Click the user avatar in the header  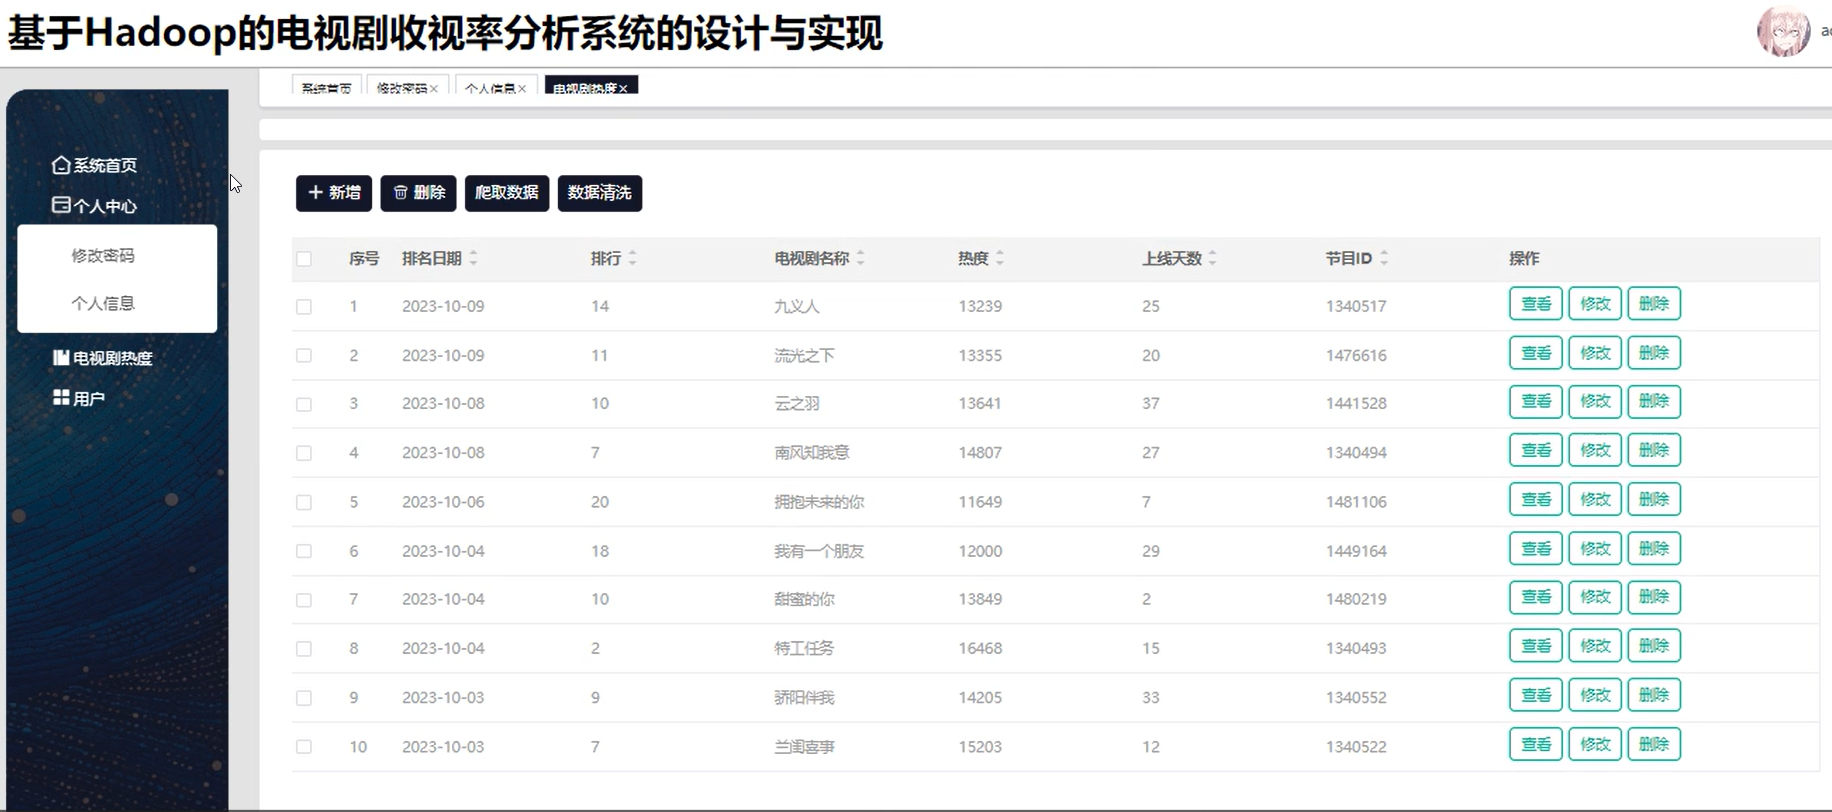[1784, 31]
